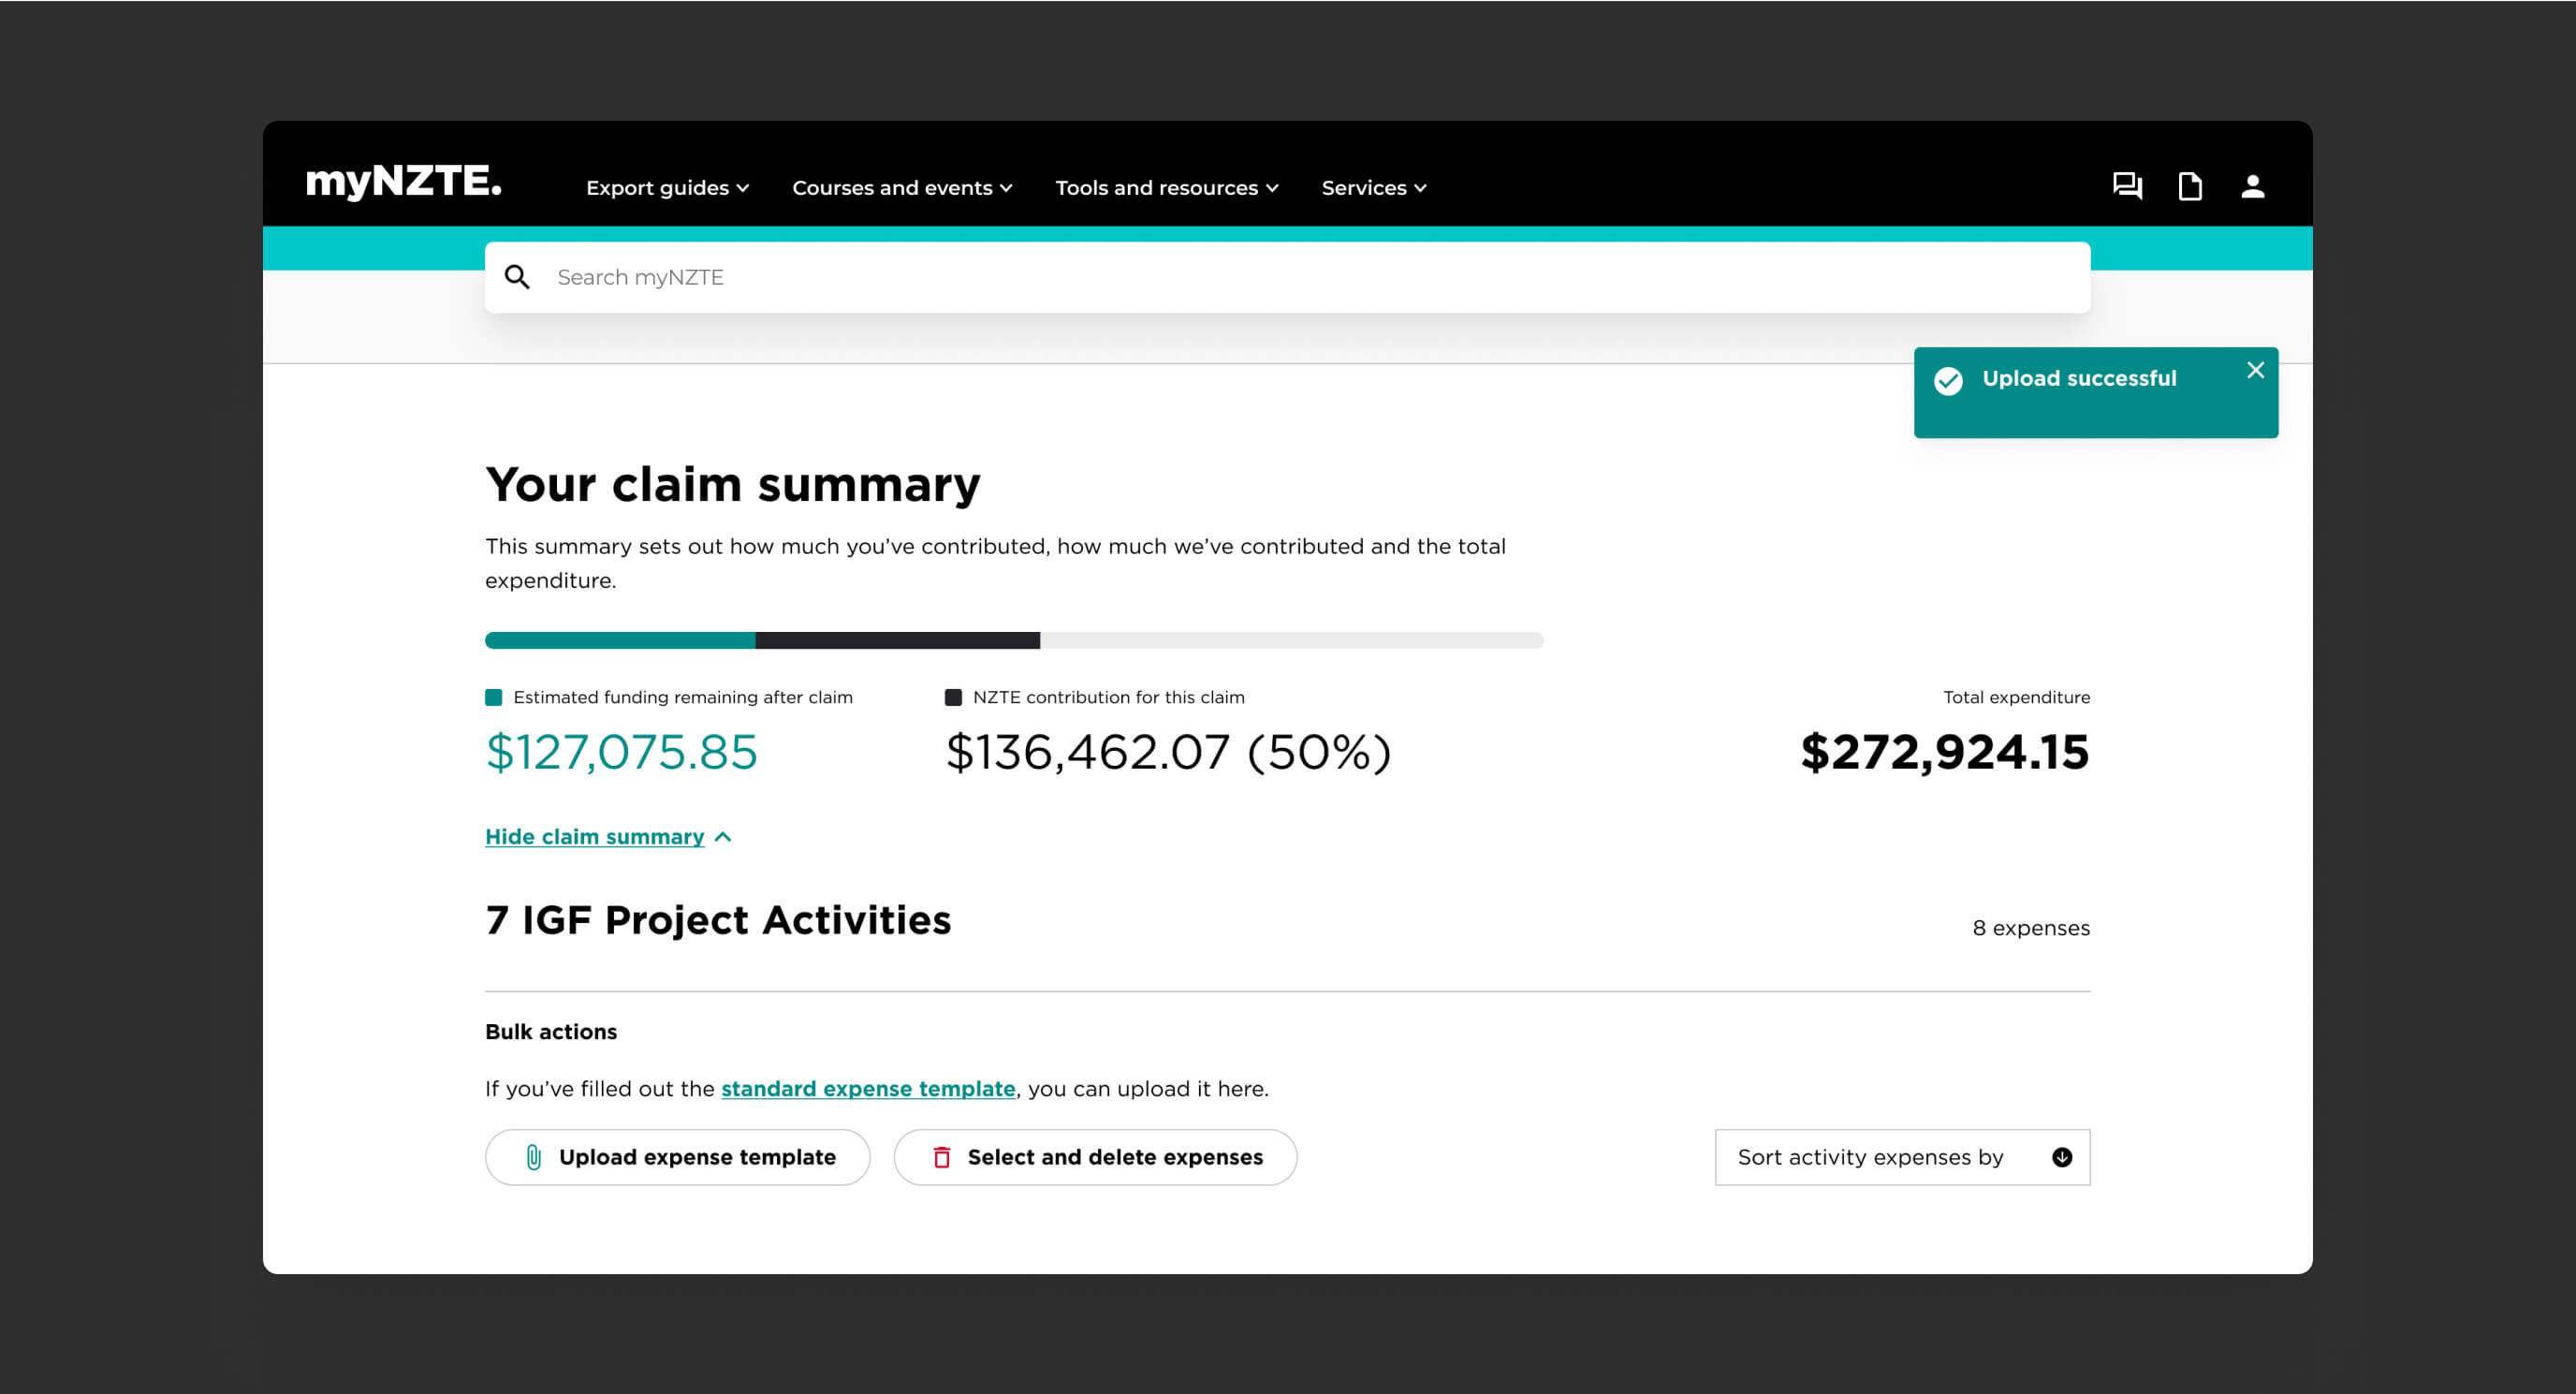Focus the Search myNZTE field
This screenshot has width=2576, height=1394.
tap(1287, 277)
